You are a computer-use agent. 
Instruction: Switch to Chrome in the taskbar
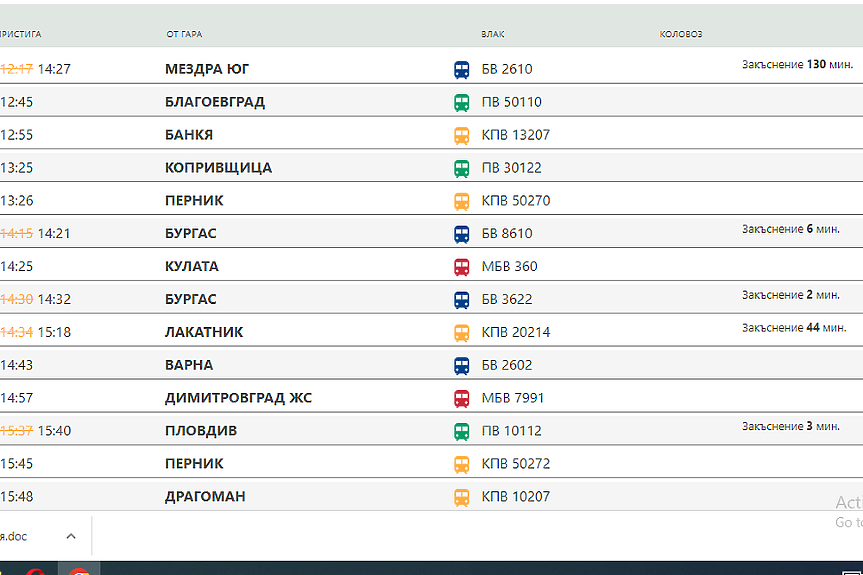pos(79,571)
